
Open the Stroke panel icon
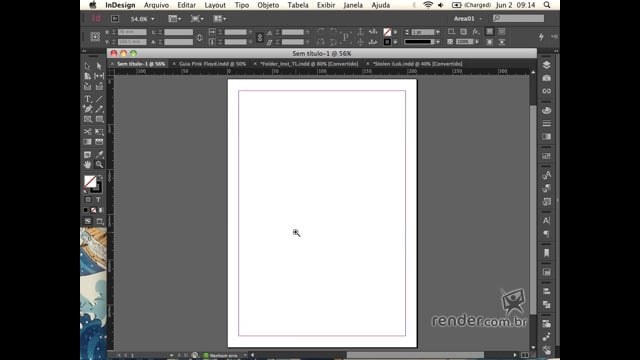tap(547, 124)
